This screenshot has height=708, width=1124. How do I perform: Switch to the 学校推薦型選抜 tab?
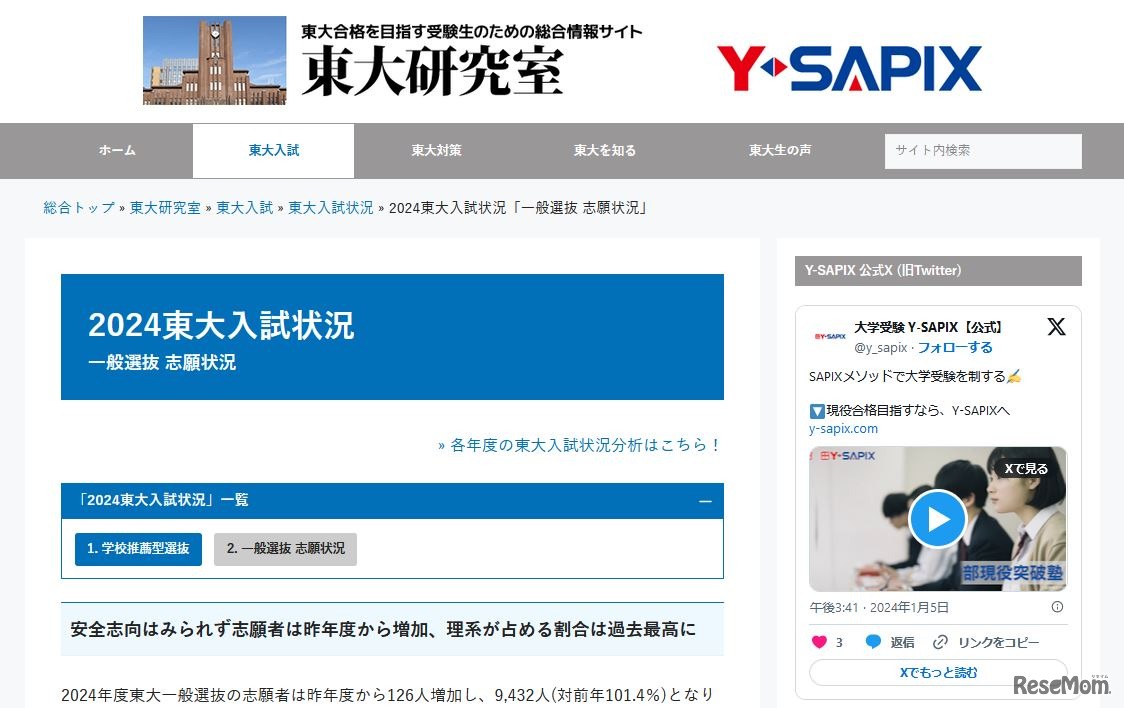[137, 548]
